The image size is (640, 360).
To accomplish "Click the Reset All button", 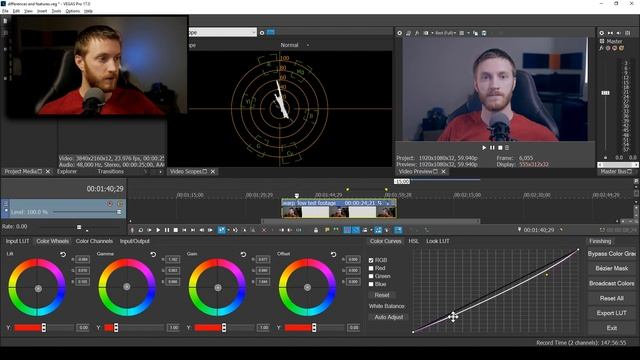I will [x=612, y=298].
